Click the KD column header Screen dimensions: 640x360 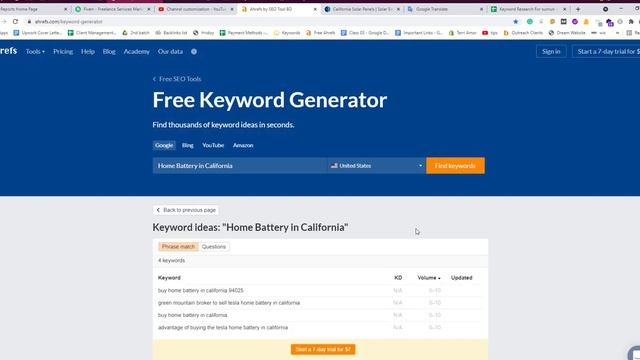(398, 278)
